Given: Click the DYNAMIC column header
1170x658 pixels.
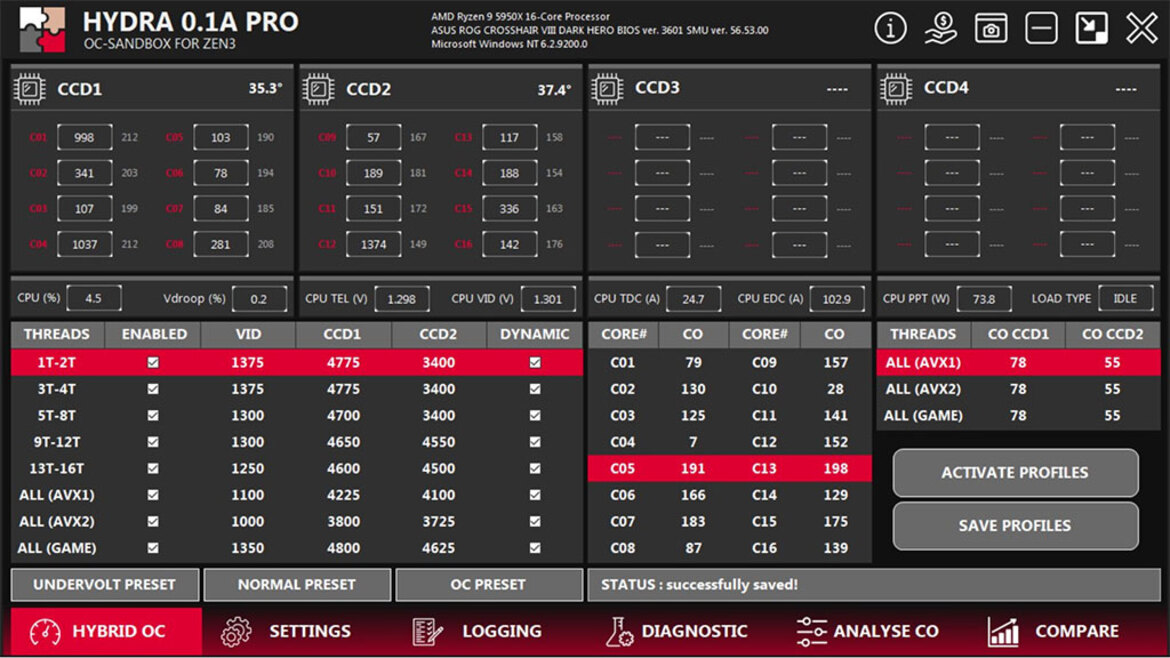Looking at the screenshot, I should [x=534, y=334].
